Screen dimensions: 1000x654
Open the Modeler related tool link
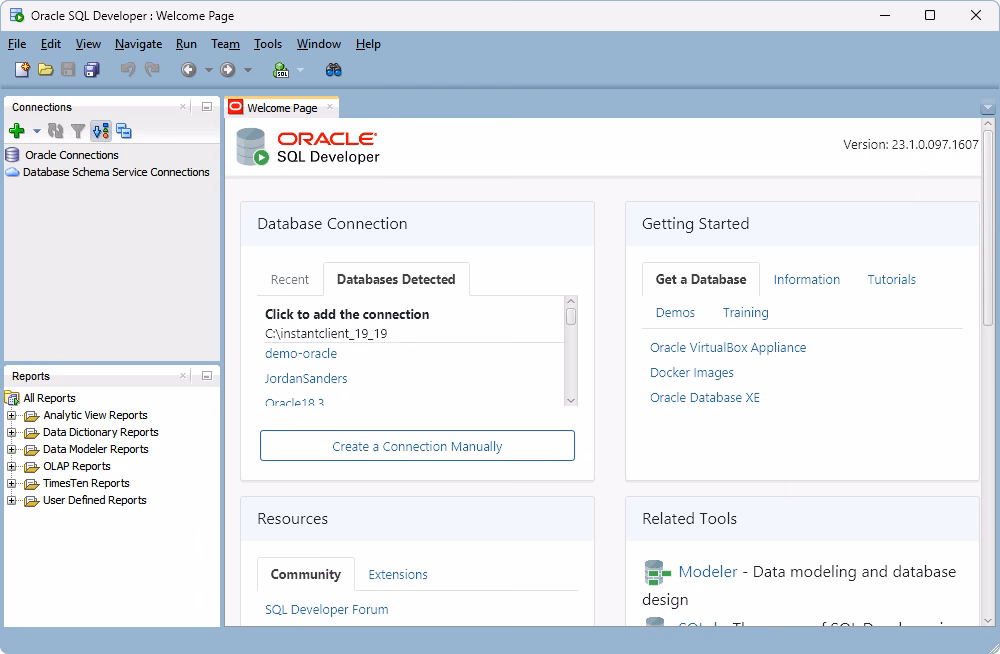pos(708,572)
